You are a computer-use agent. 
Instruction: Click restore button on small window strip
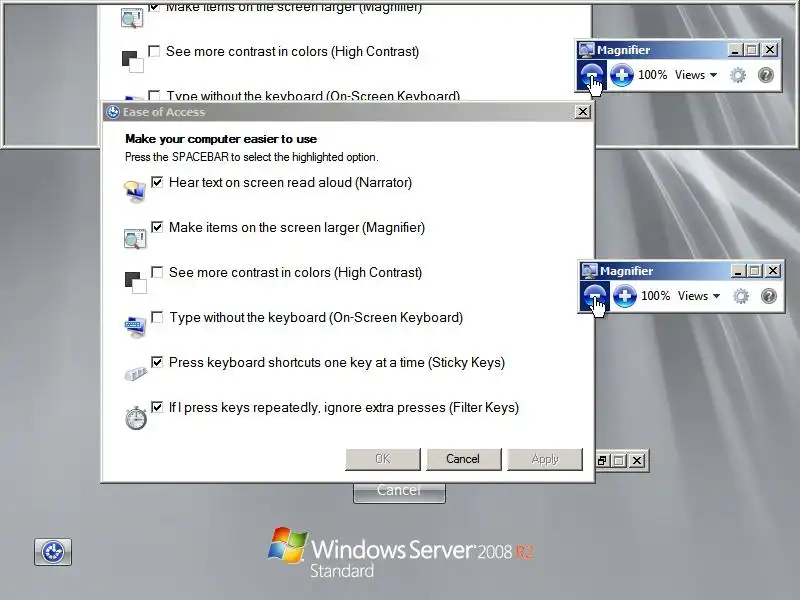[x=602, y=461]
